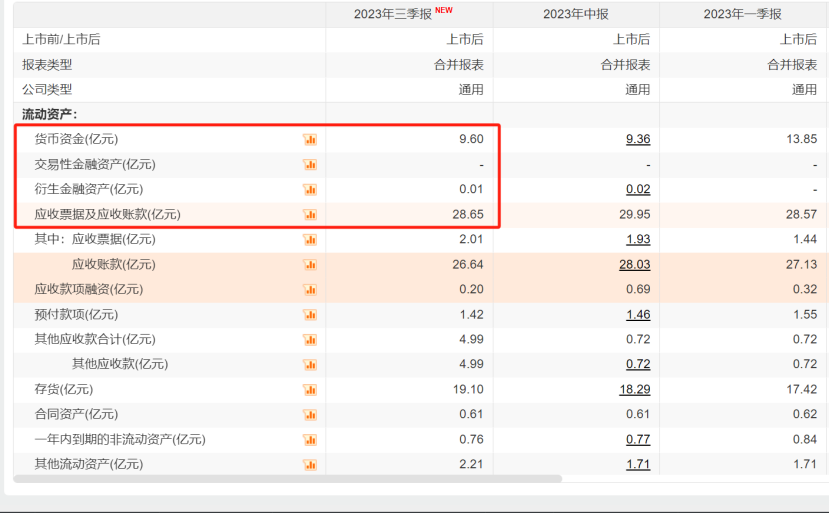
Task: Open chart icon for 其中：应收票据 row
Action: click(x=310, y=240)
